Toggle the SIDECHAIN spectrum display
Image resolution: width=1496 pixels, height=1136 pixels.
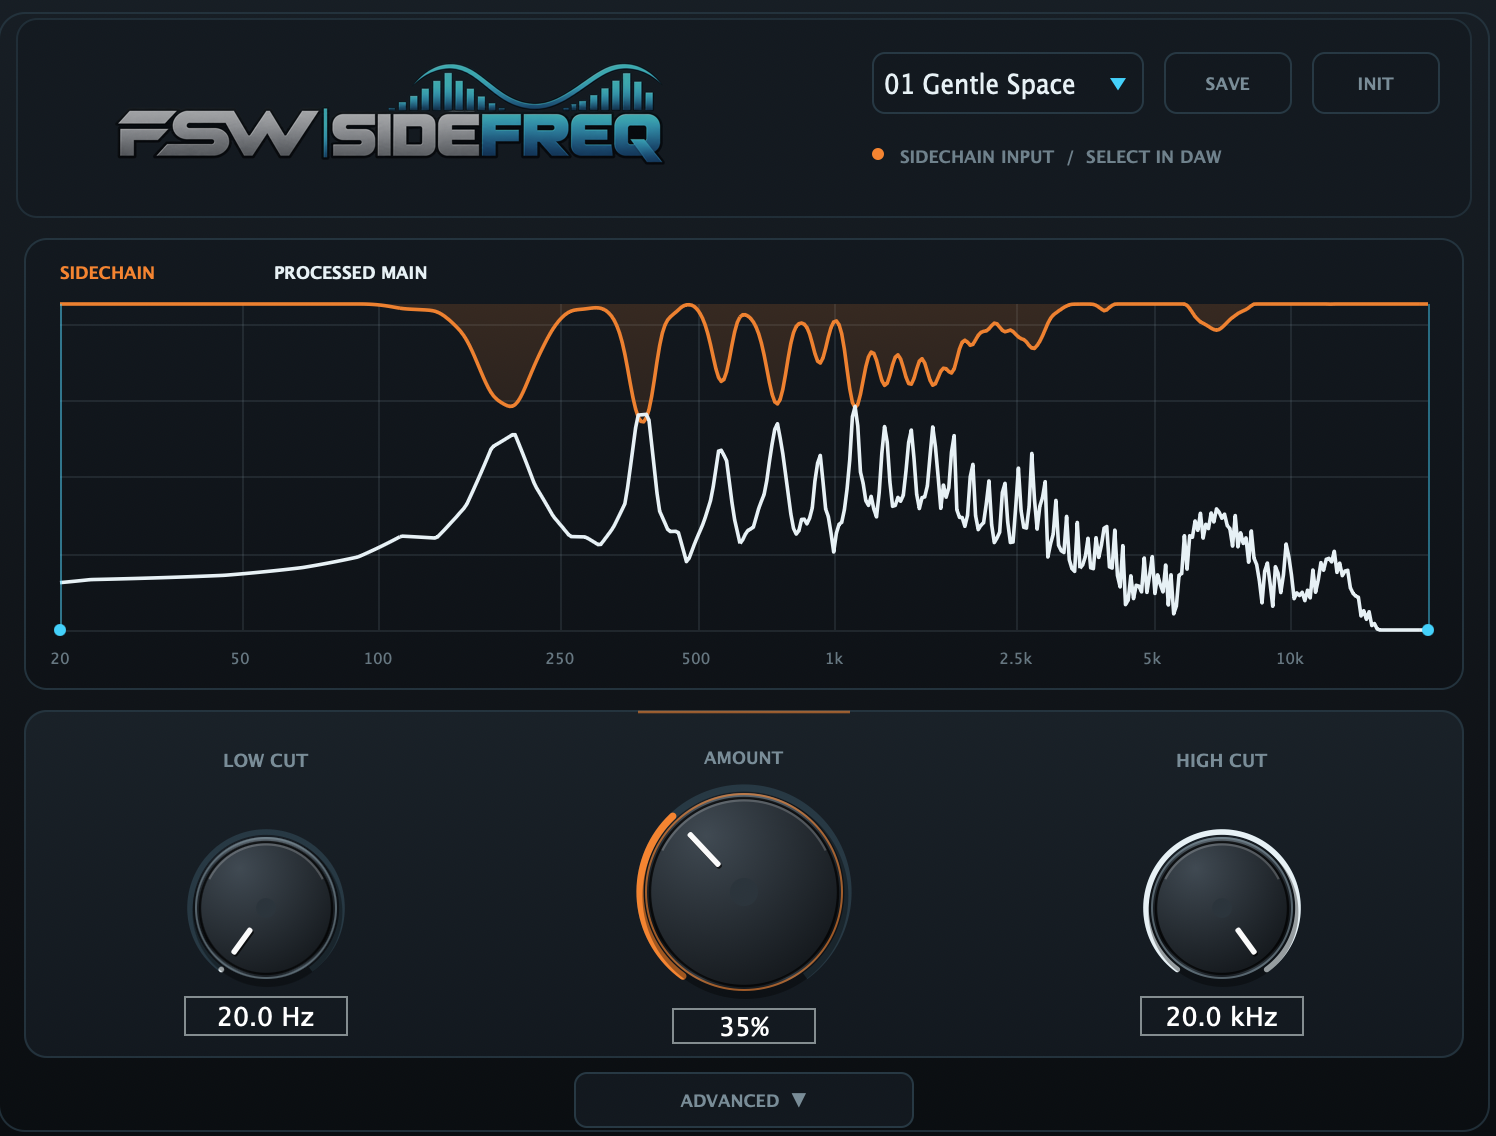point(107,273)
